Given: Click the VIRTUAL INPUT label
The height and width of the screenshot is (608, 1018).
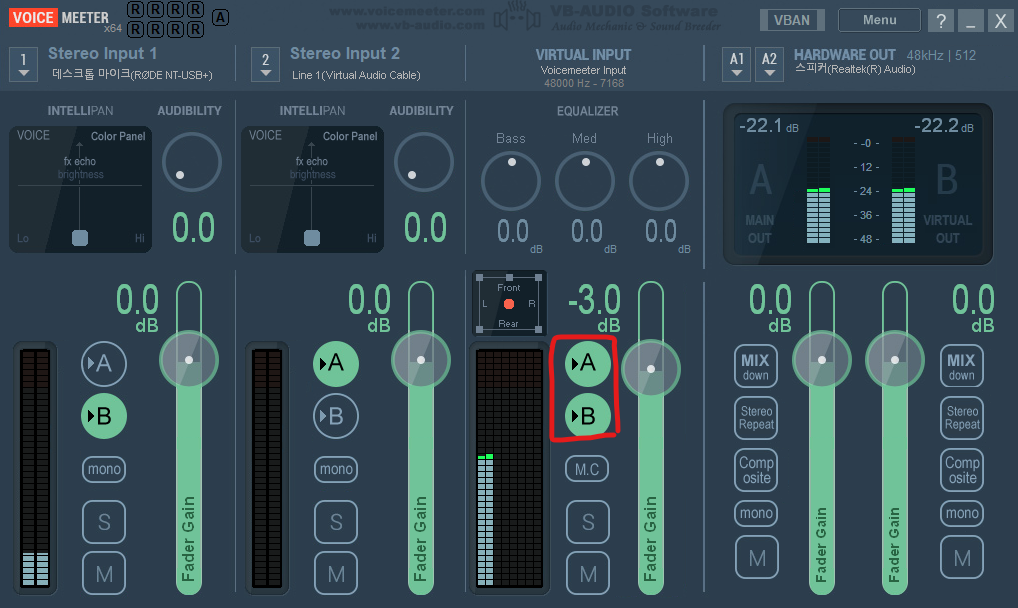Looking at the screenshot, I should coord(583,55).
